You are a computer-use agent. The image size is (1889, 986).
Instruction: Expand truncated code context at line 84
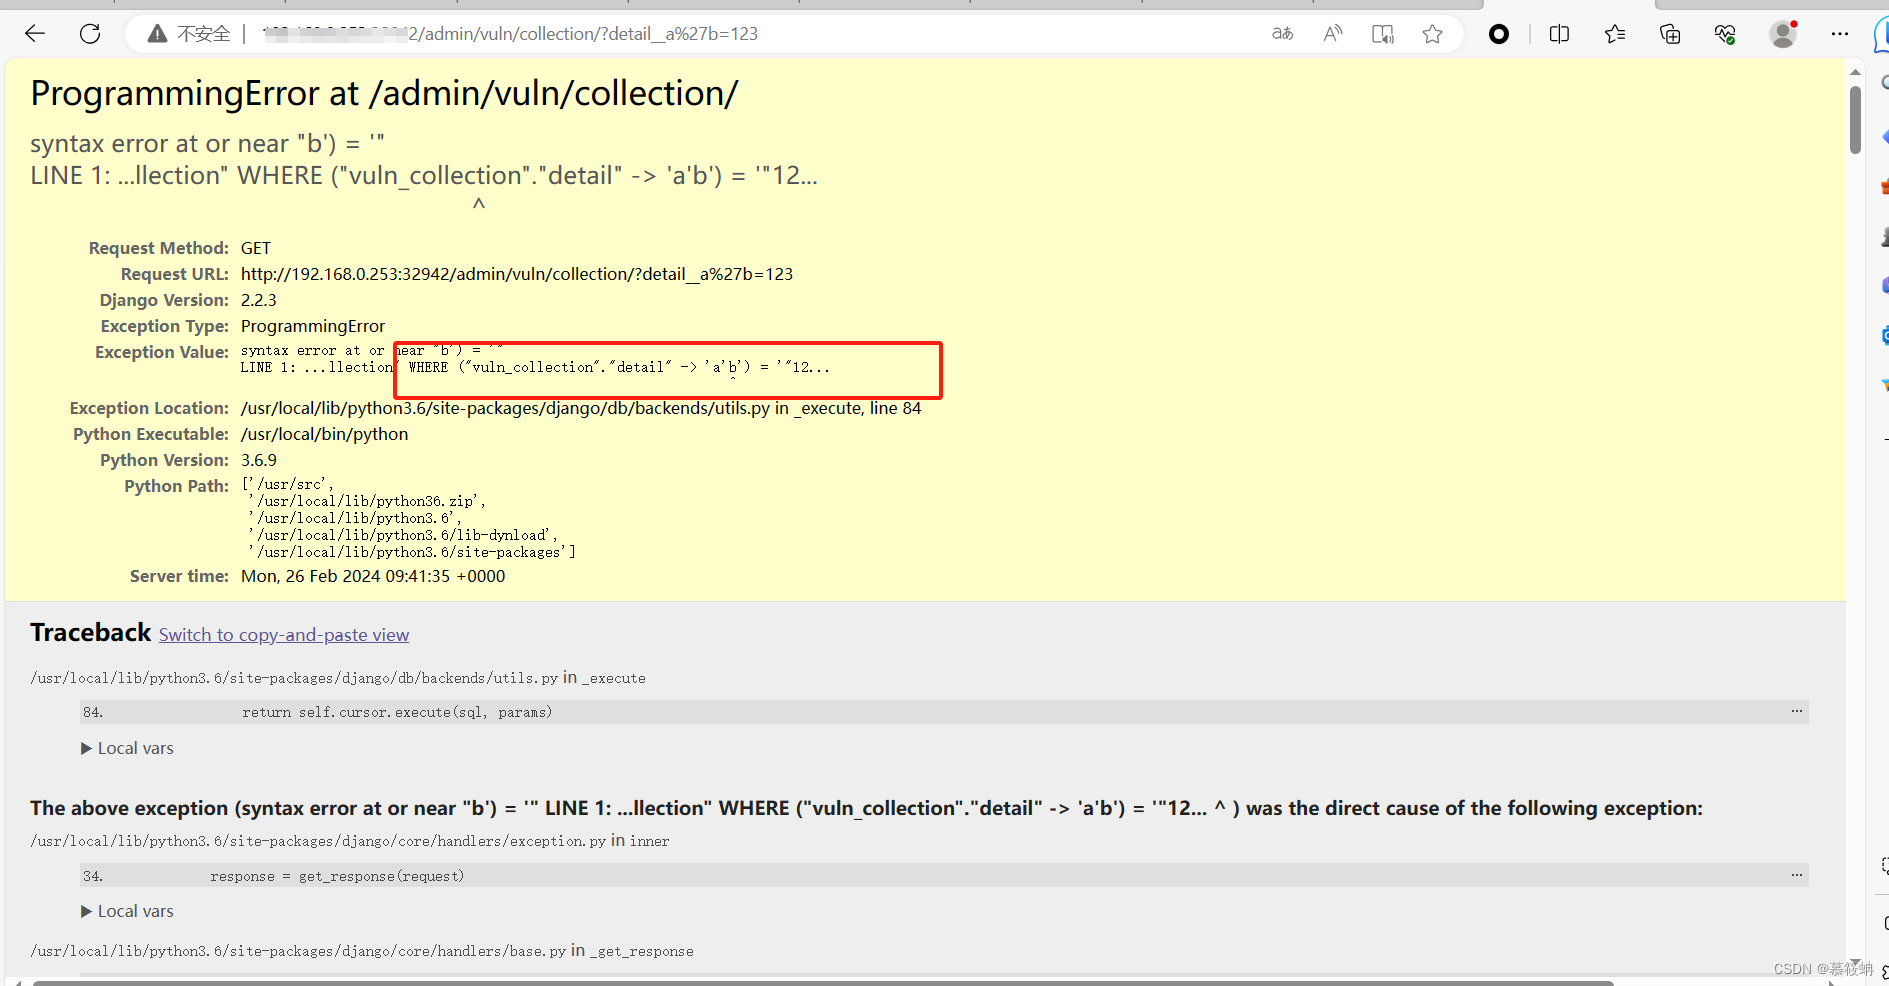point(1795,711)
